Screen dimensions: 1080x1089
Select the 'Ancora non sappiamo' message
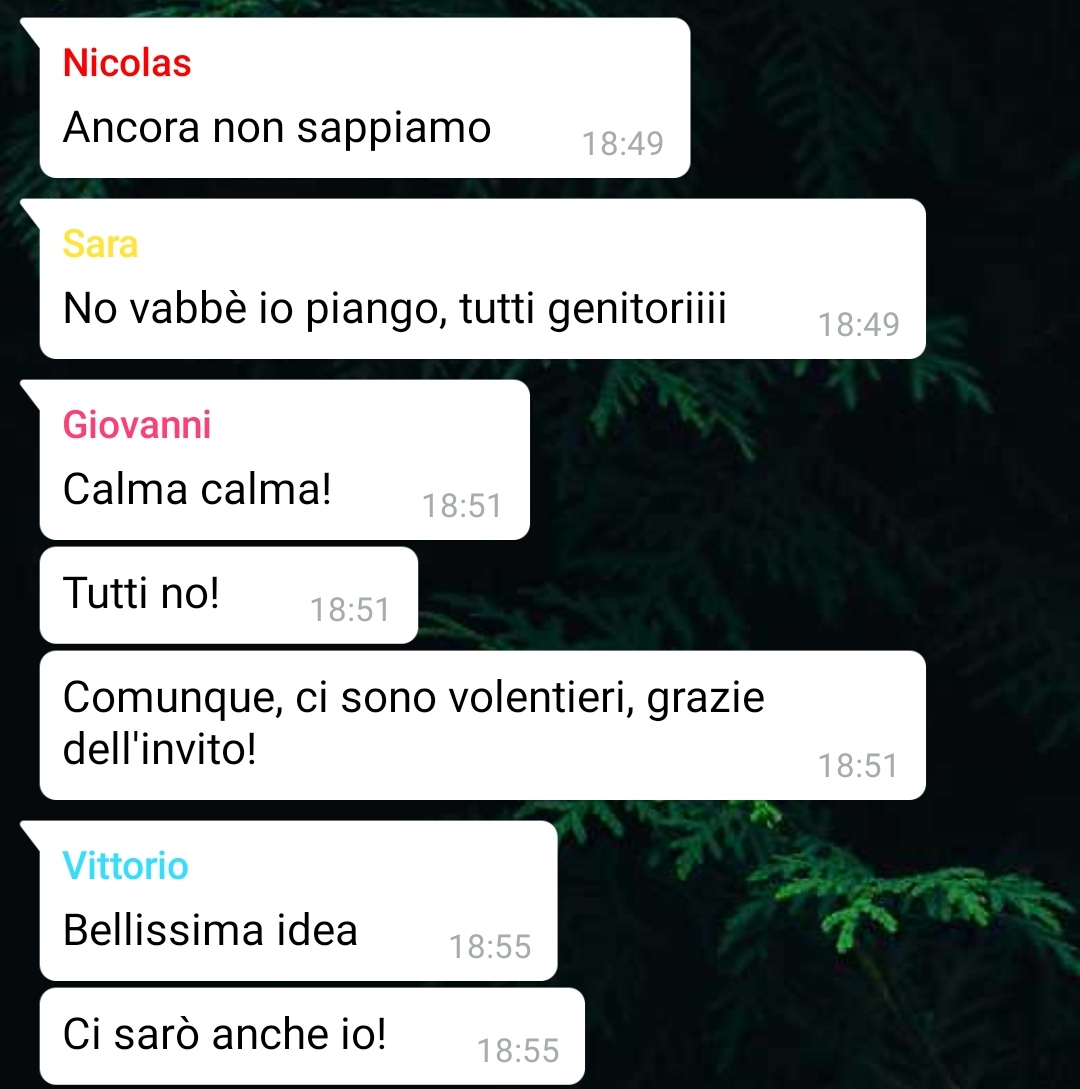(365, 98)
